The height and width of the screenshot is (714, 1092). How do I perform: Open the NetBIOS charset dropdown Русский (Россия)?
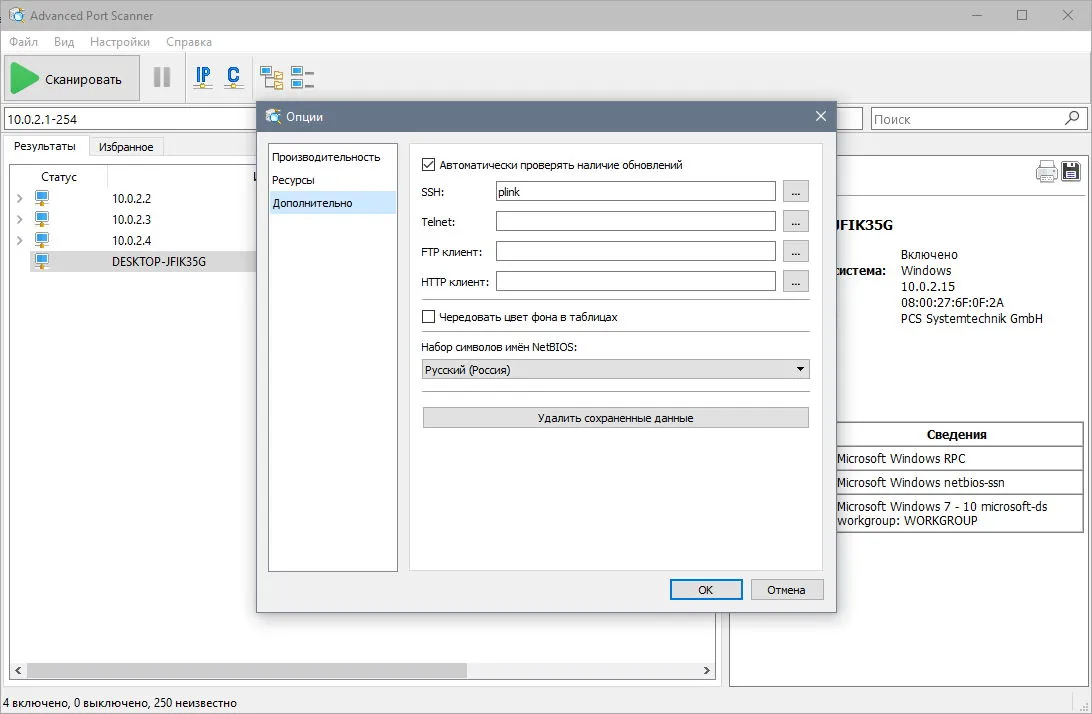click(x=616, y=369)
